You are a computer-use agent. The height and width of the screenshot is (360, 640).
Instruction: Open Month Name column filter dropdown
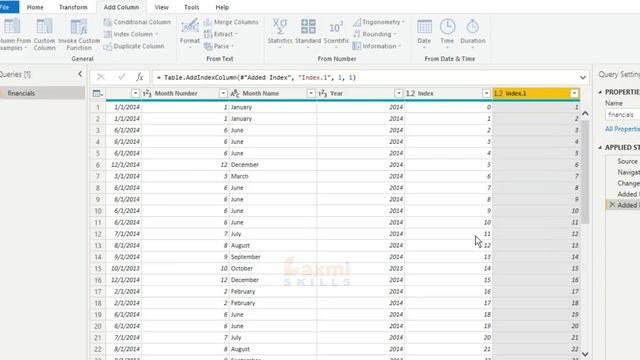(x=311, y=93)
